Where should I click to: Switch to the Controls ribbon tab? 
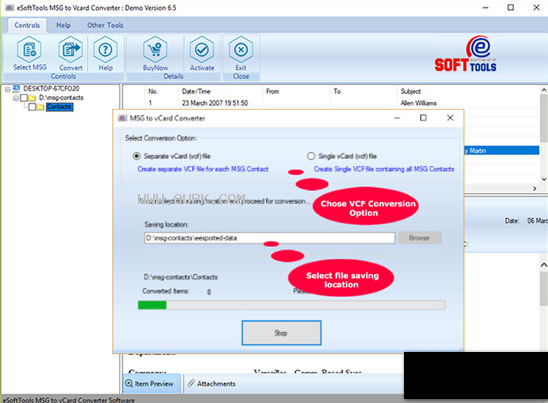click(27, 26)
